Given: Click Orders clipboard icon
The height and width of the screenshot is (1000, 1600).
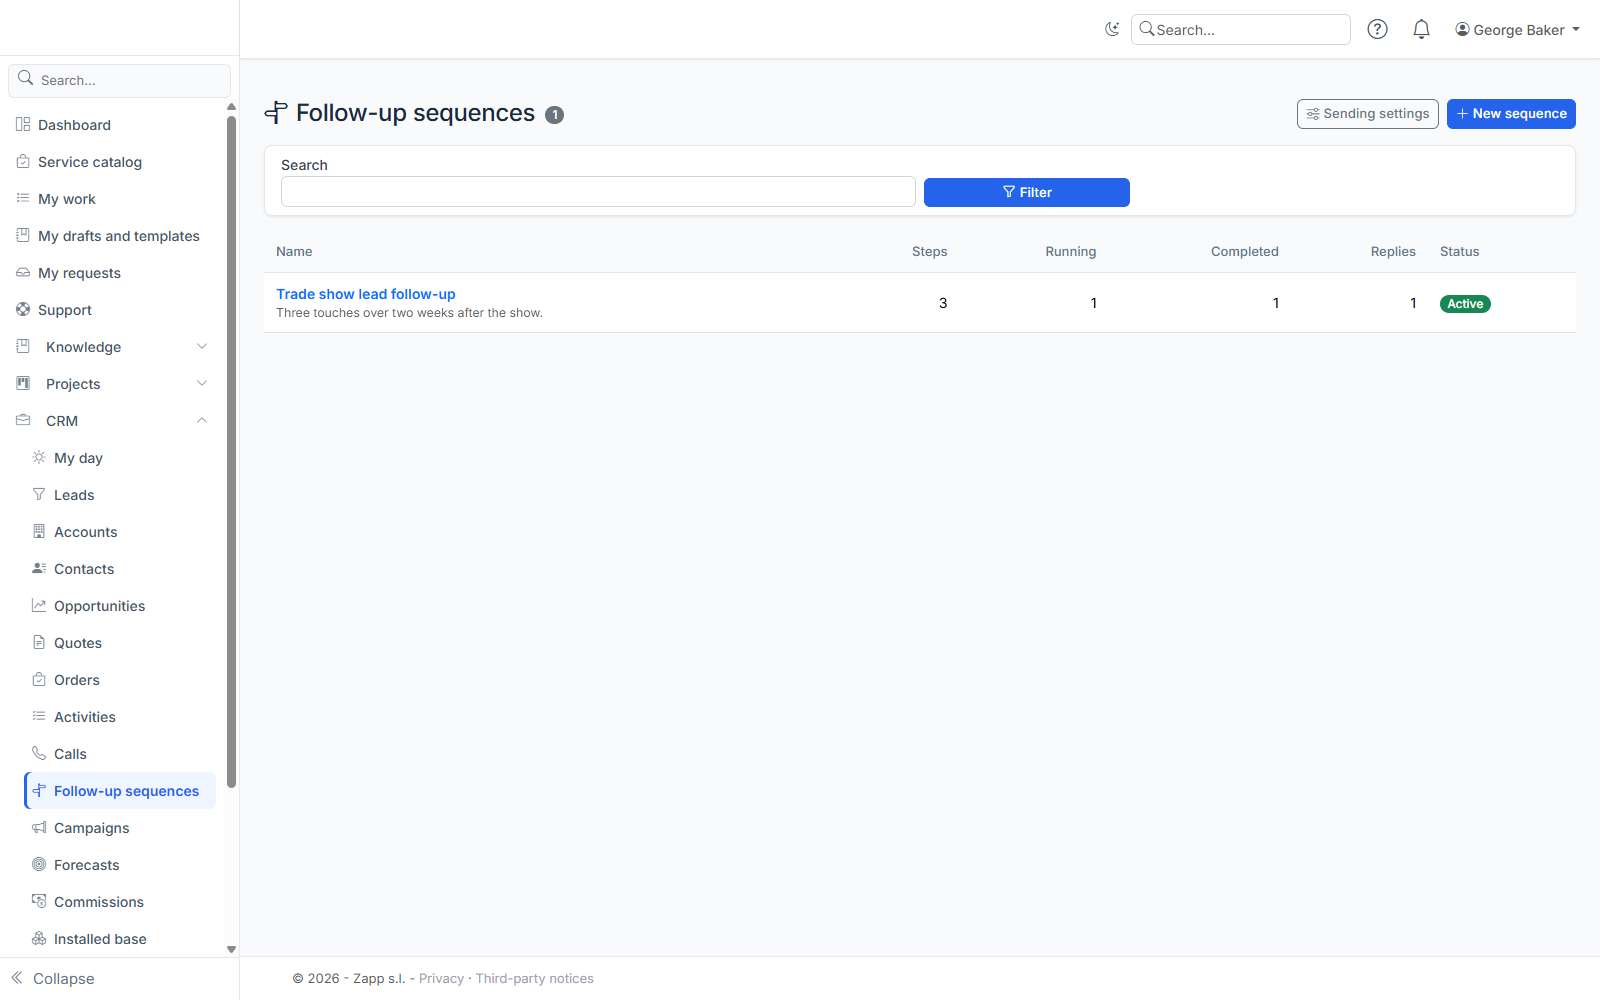Looking at the screenshot, I should click(39, 679).
